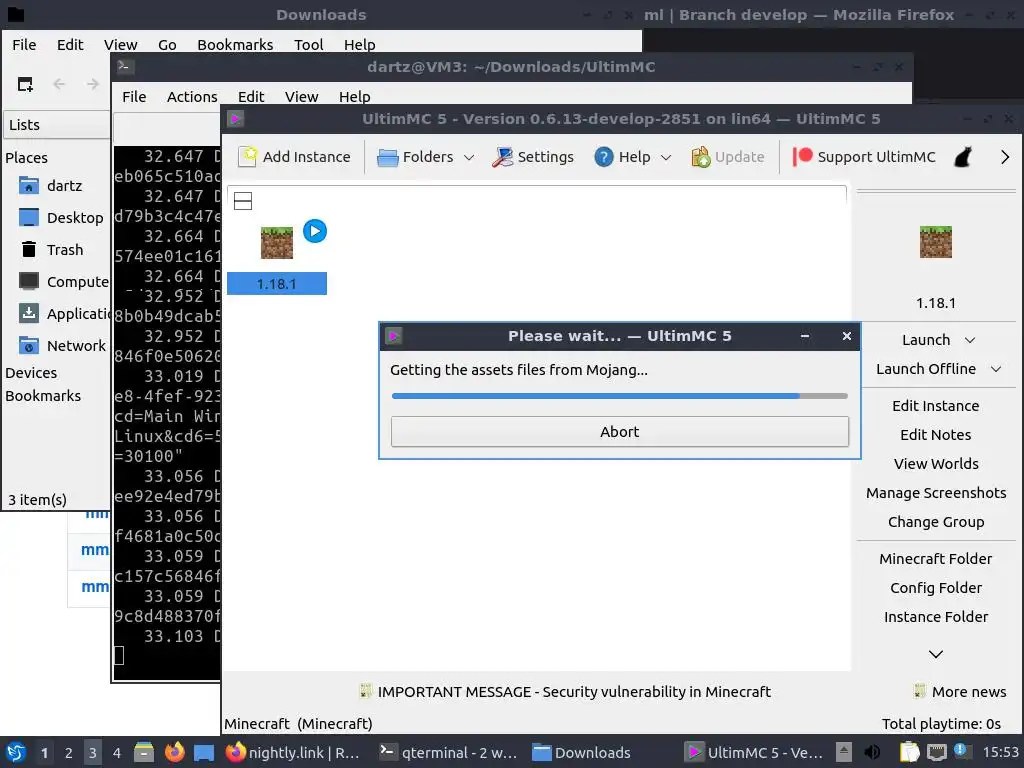
Task: Open UltimMC Settings
Action: click(x=533, y=157)
